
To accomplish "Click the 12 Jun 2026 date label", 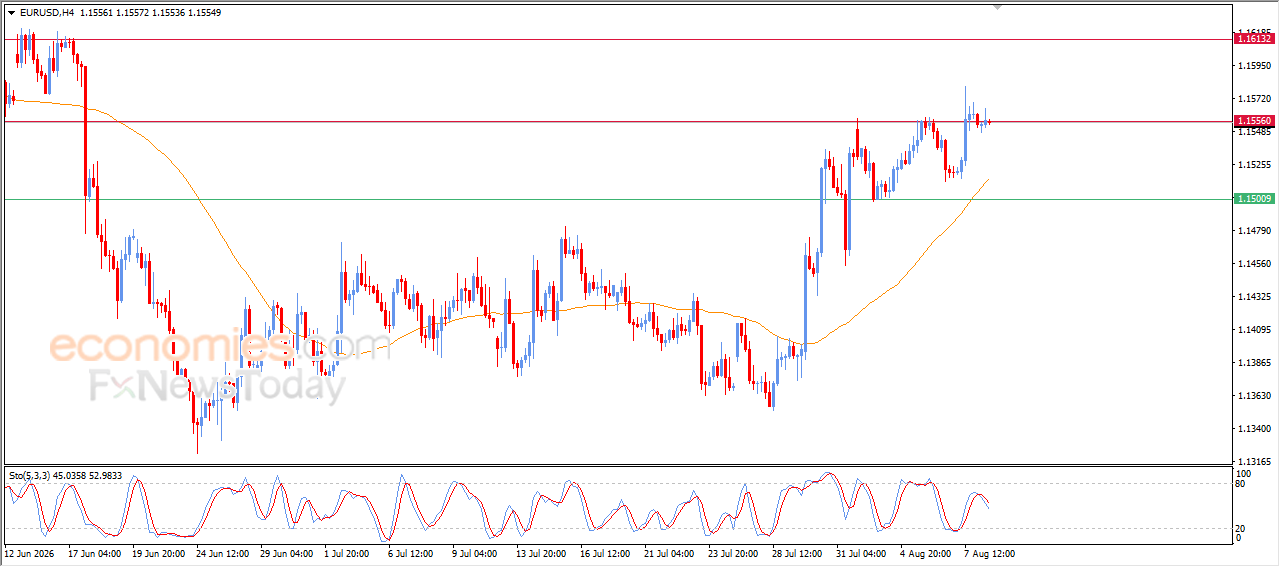I will coord(28,552).
